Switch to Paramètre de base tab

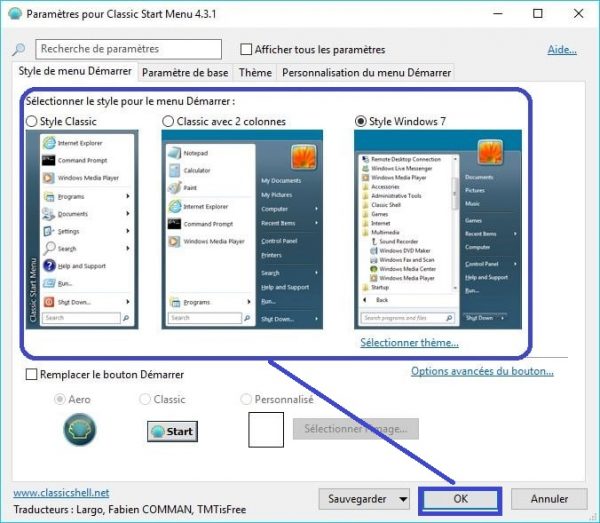click(185, 72)
